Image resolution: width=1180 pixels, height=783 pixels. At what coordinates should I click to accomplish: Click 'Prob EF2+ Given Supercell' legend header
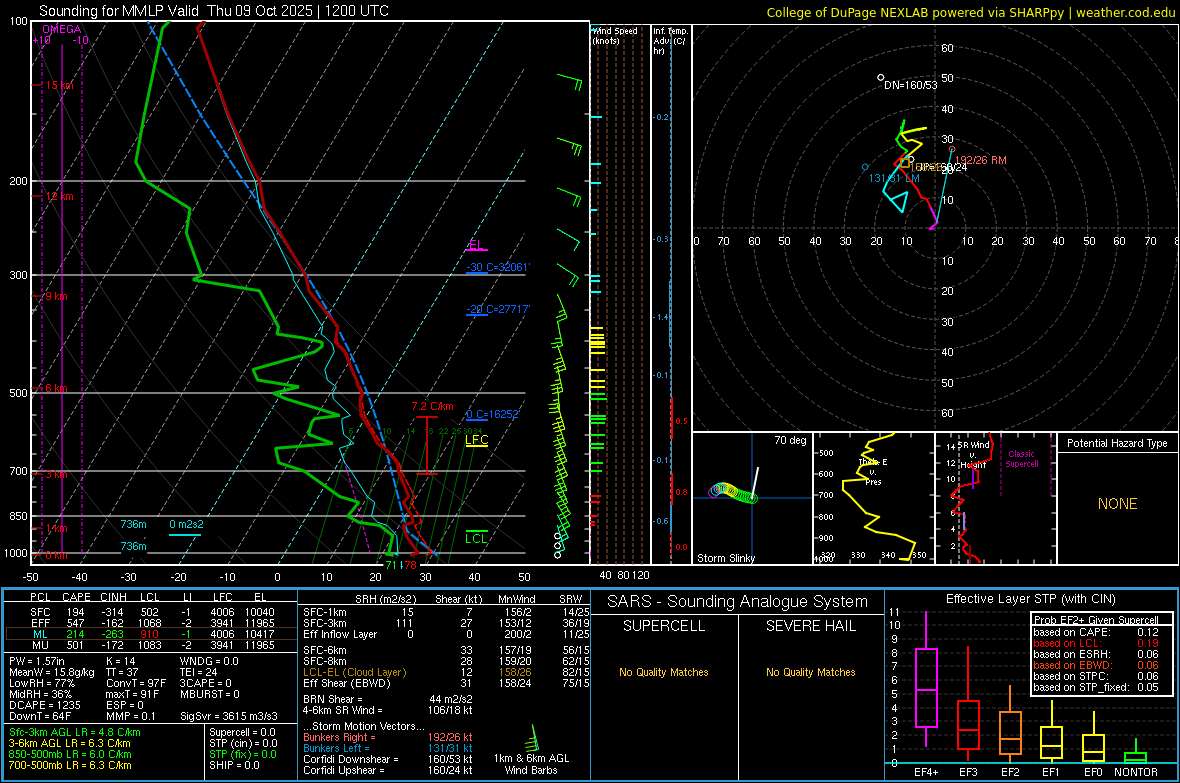pos(1096,620)
